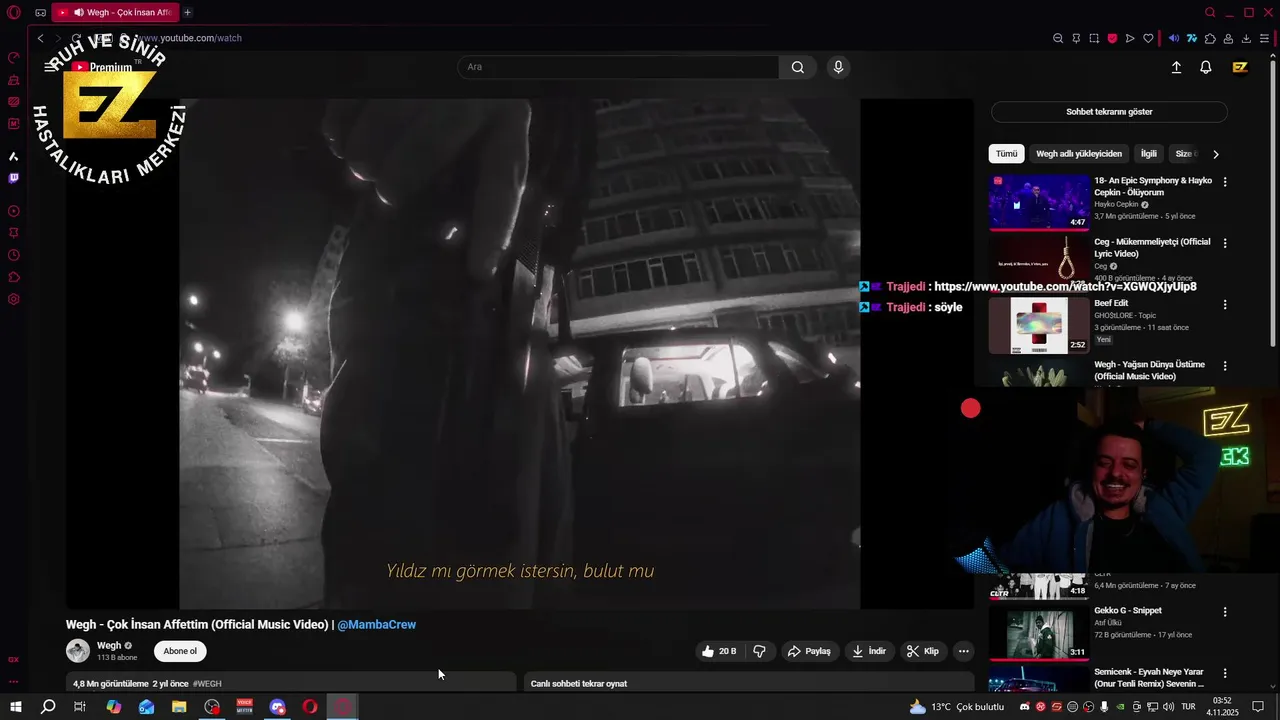
Task: Open more actions menu below video
Action: click(x=964, y=651)
